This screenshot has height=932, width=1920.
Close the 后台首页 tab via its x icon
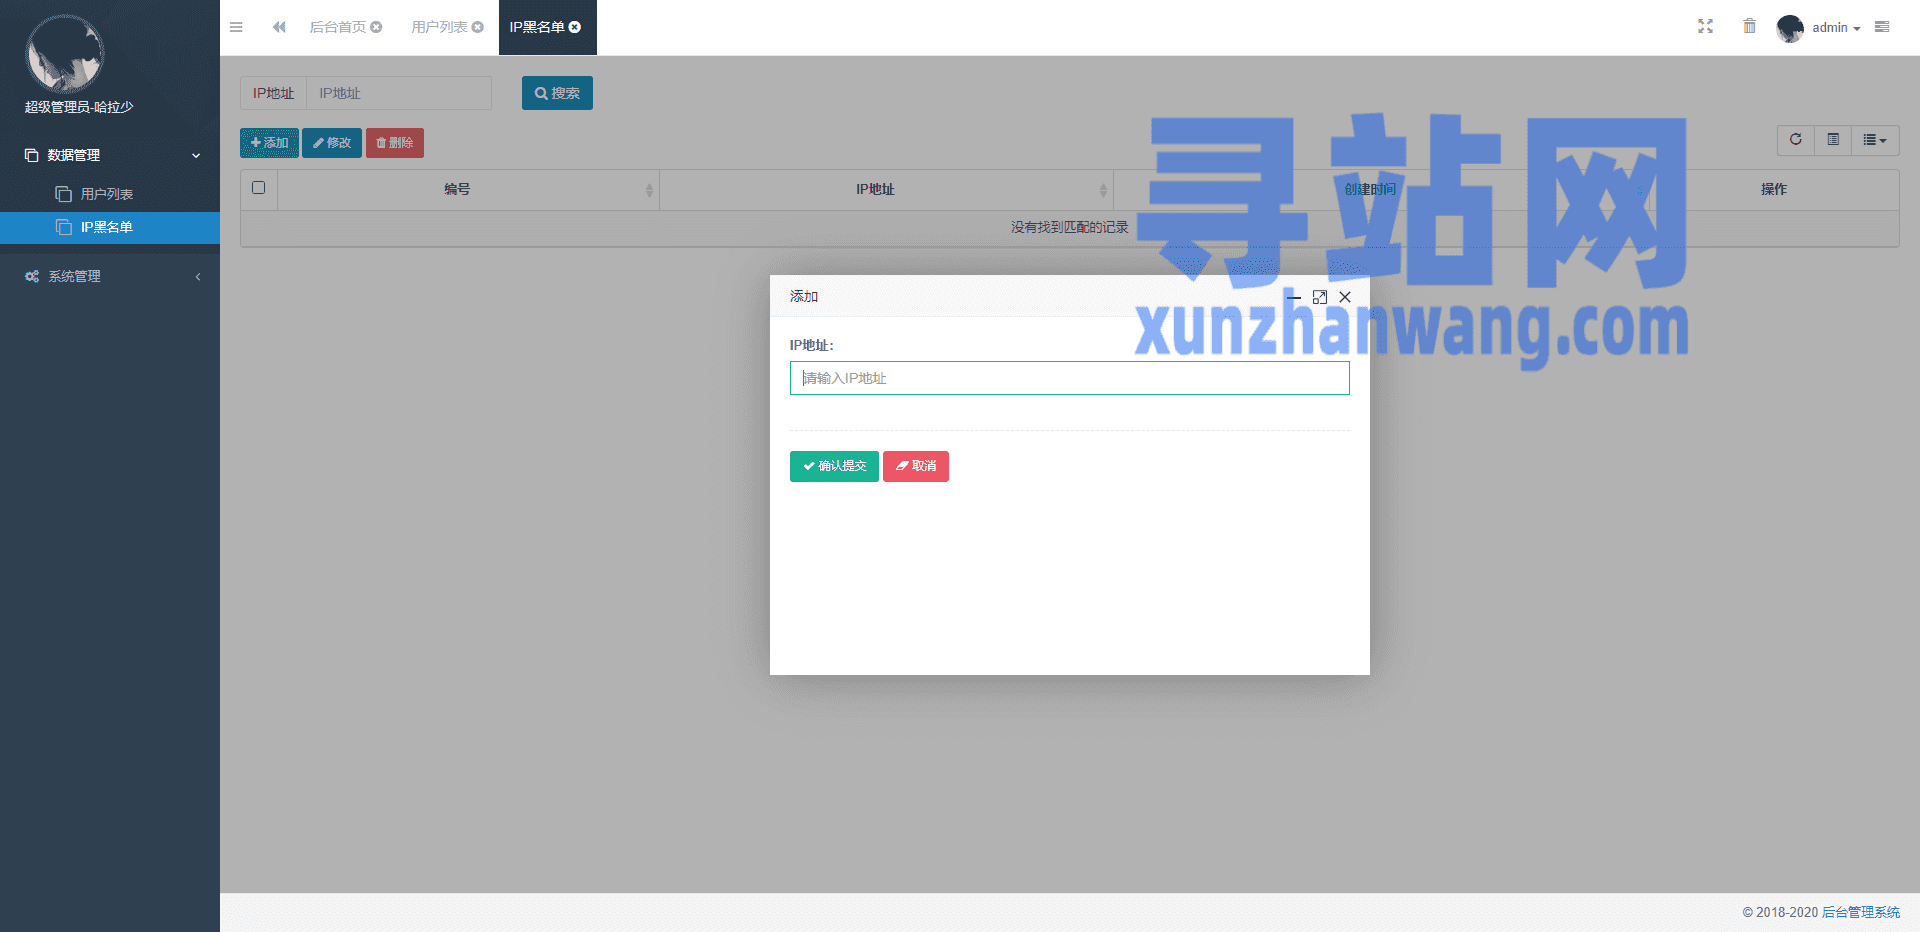click(377, 27)
